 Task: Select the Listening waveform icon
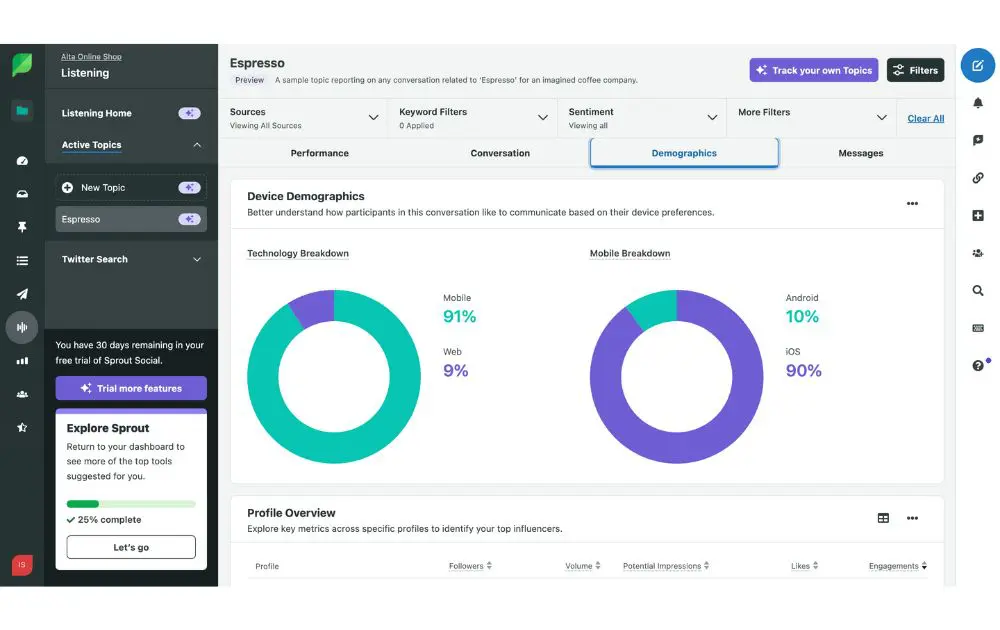[x=22, y=327]
